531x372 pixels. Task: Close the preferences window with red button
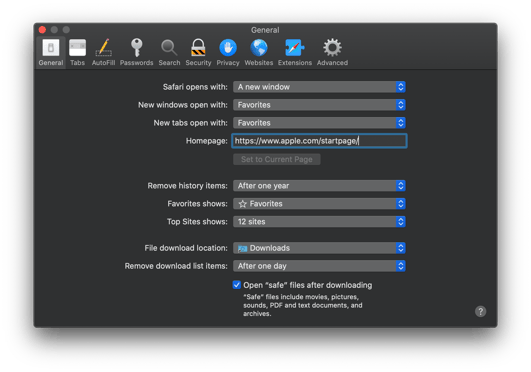(42, 29)
